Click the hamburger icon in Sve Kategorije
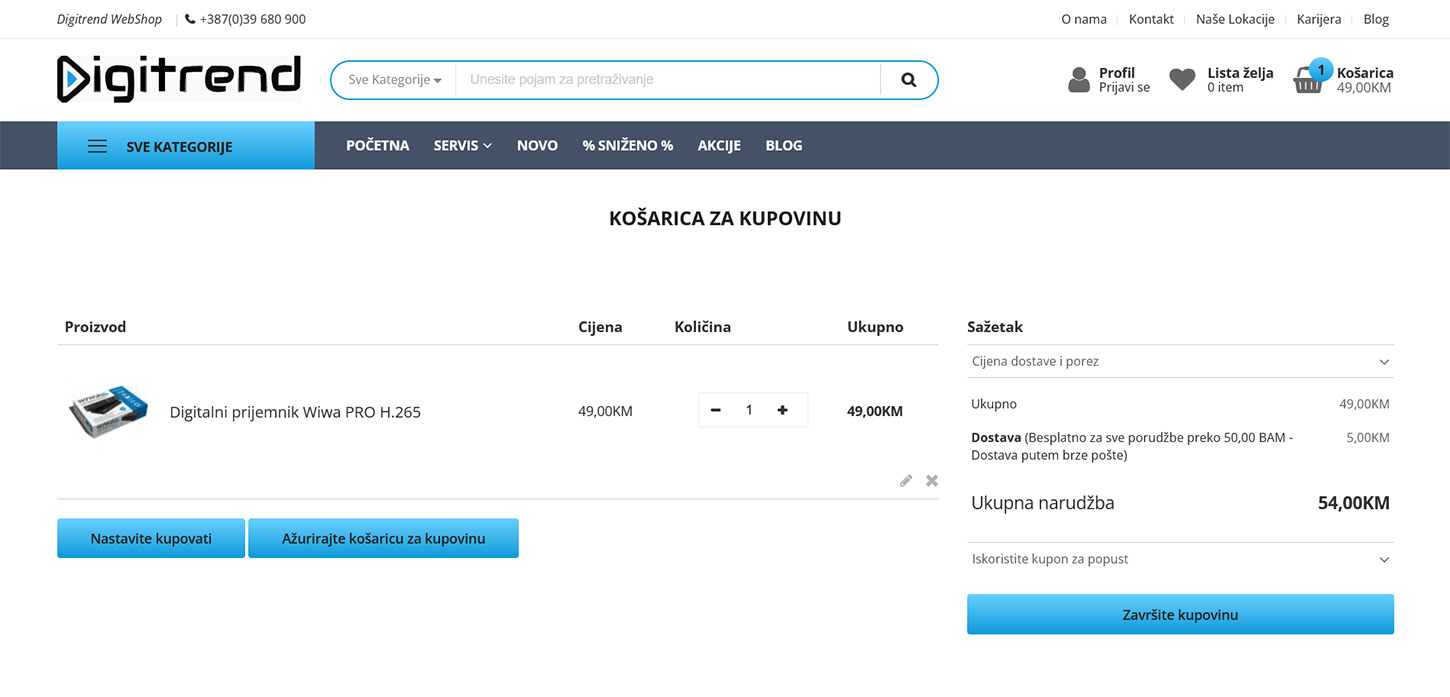The height and width of the screenshot is (697, 1450). point(97,146)
